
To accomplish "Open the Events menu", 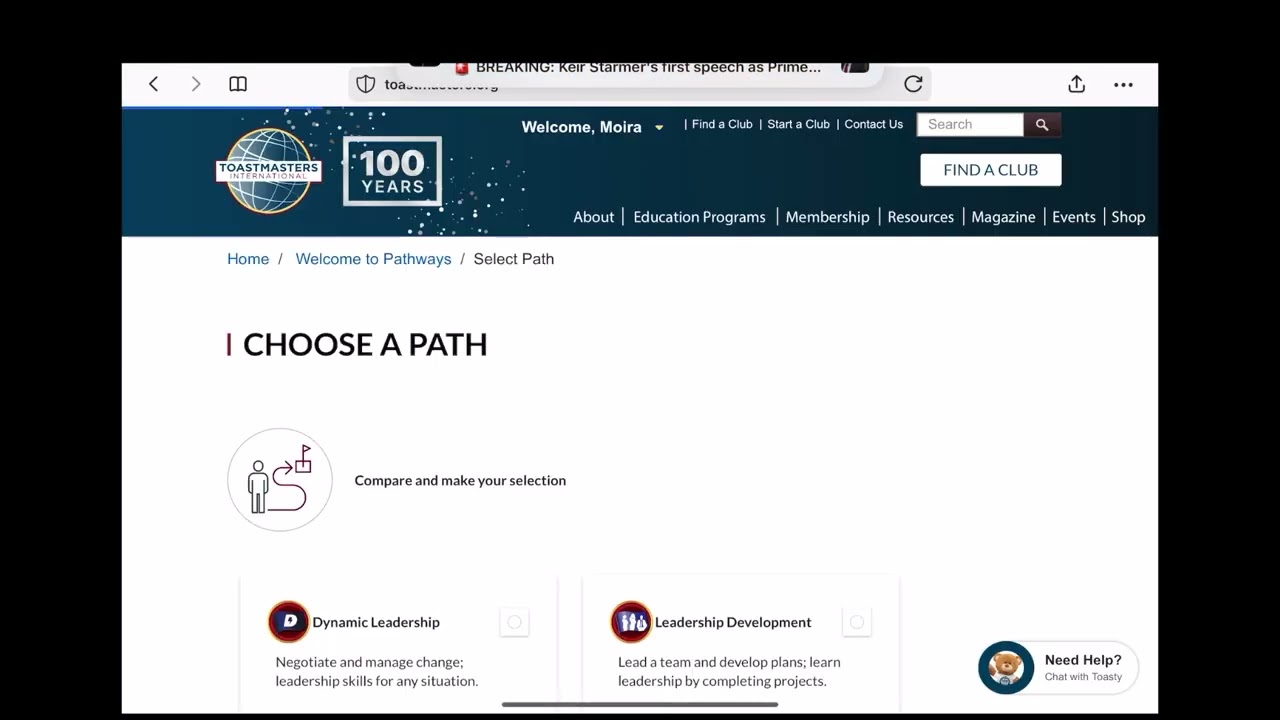I will (x=1074, y=217).
